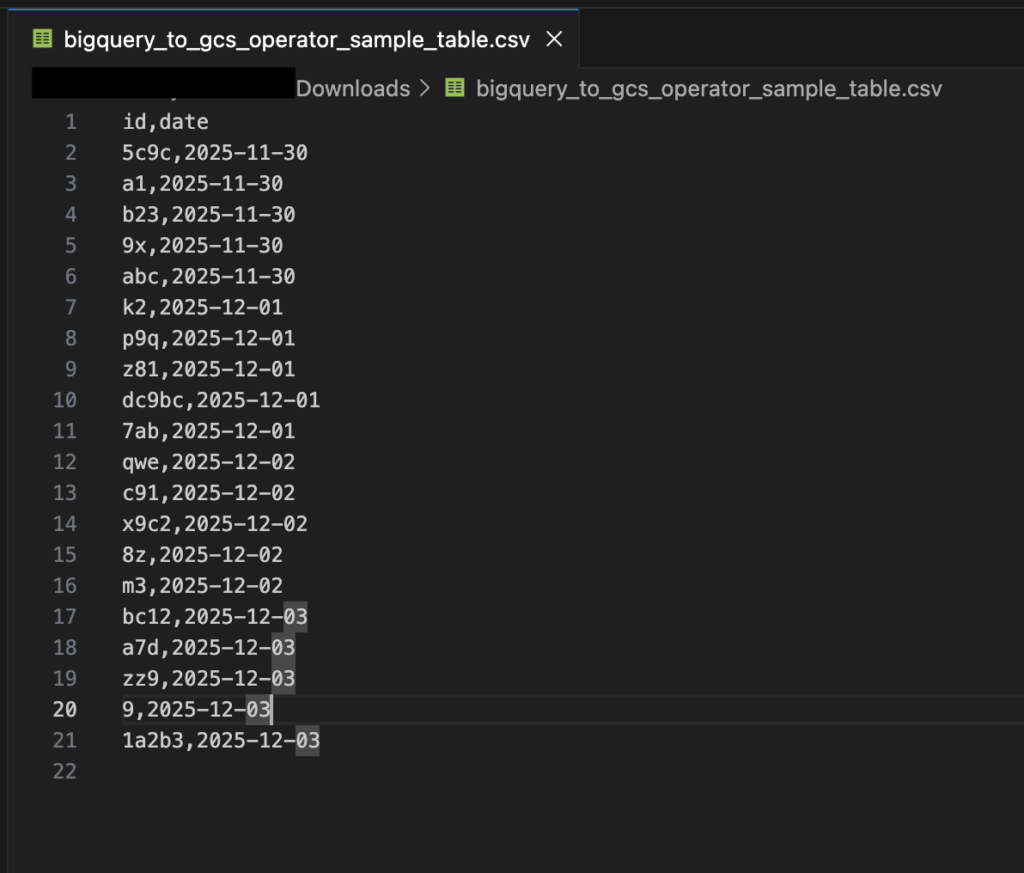Click the breadcrumb chevron after Downloads

click(x=425, y=88)
